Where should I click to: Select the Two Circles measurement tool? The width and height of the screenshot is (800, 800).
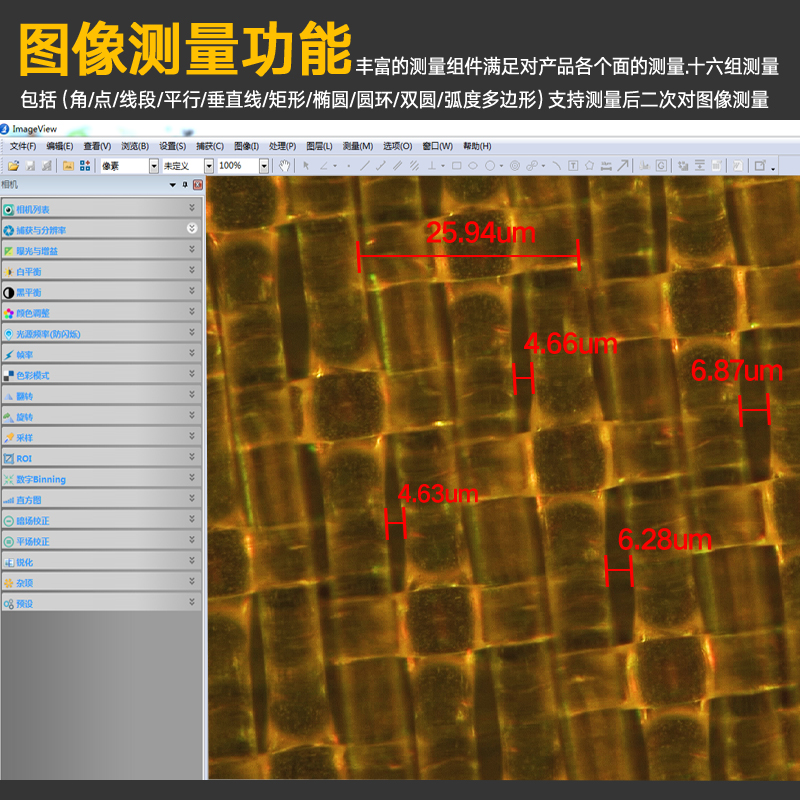tap(532, 166)
